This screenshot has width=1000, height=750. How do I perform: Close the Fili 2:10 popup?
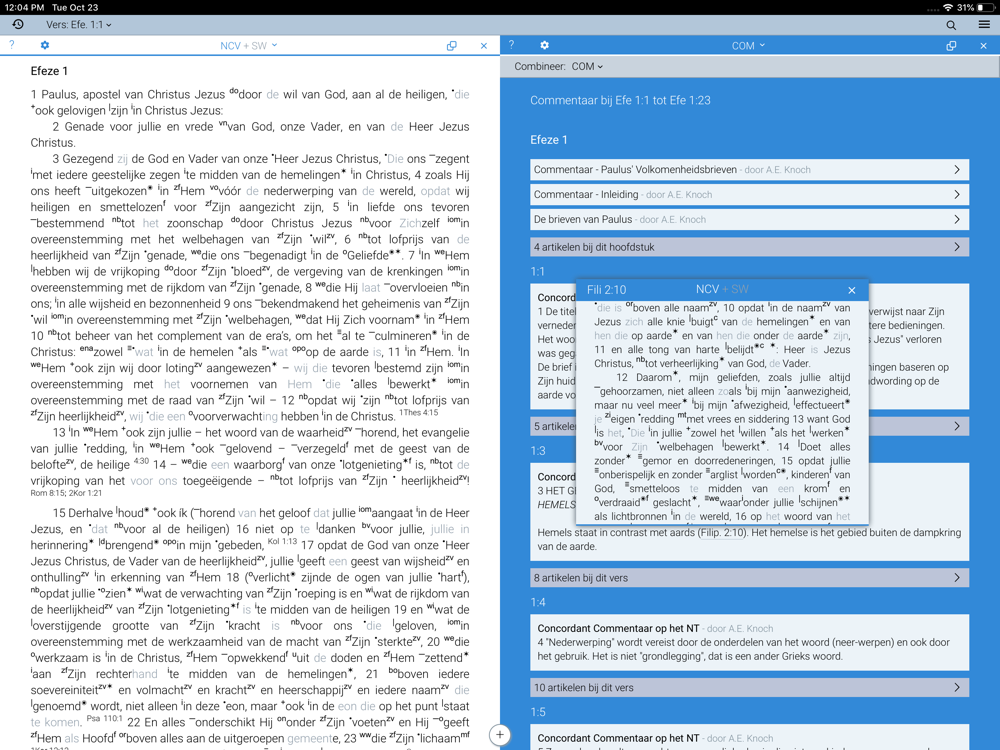point(851,290)
